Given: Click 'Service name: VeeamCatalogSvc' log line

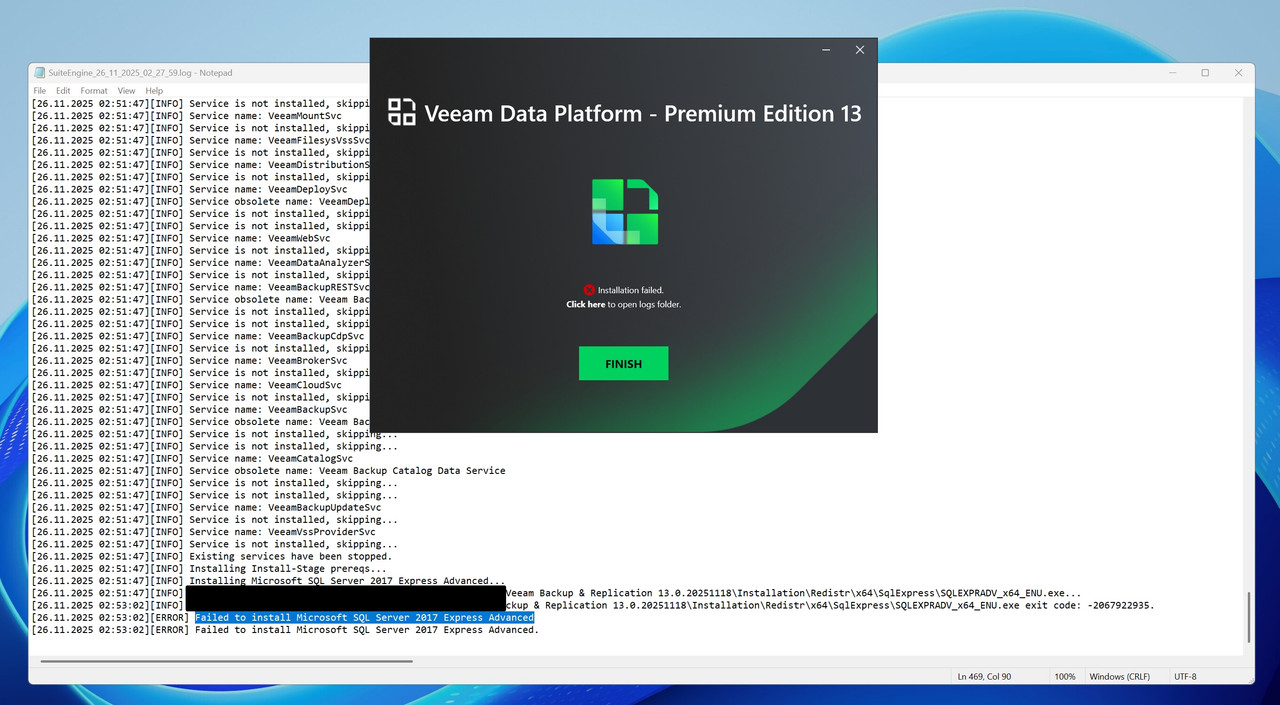Looking at the screenshot, I should 193,459.
